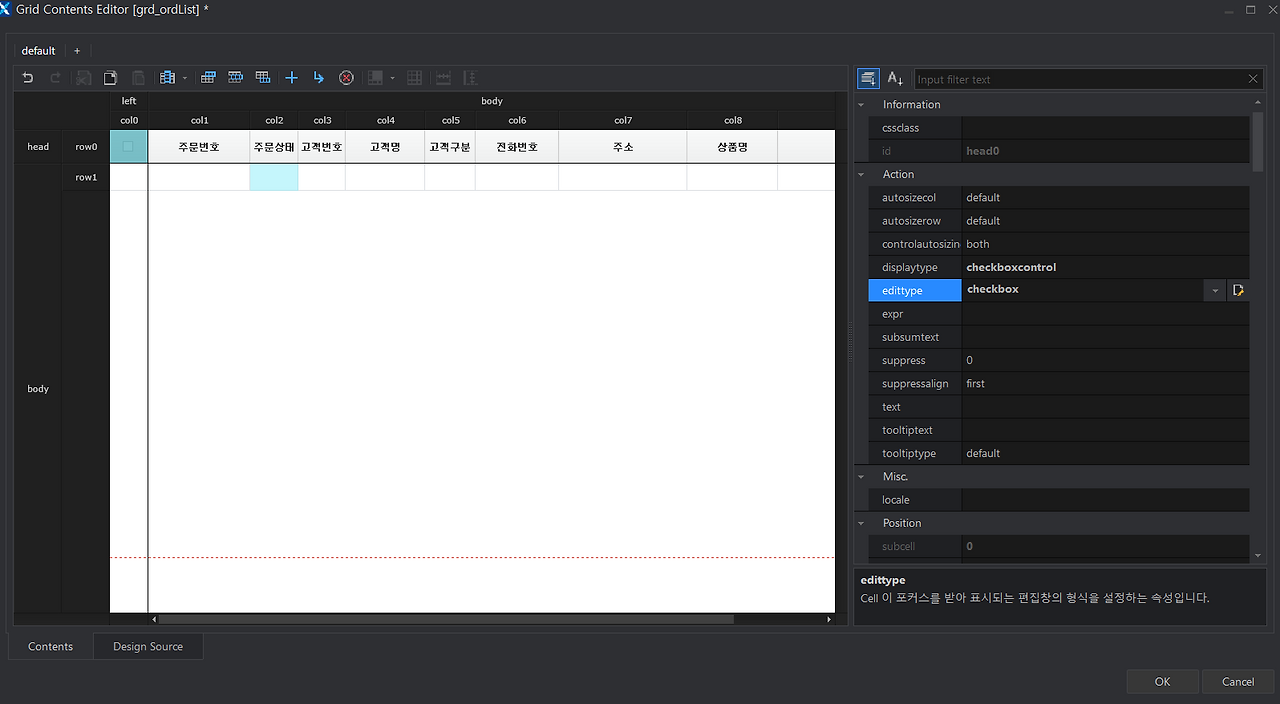Screen dimensions: 1280x704
Task: Switch to the Design Source tab
Action: (x=147, y=646)
